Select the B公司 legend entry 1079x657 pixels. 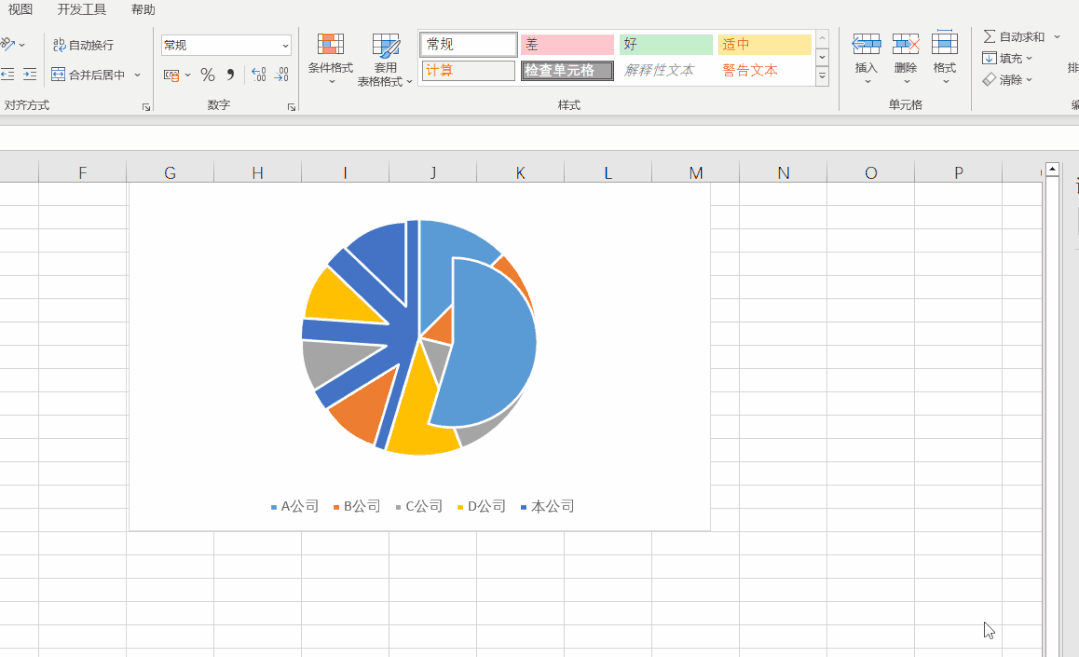(357, 506)
